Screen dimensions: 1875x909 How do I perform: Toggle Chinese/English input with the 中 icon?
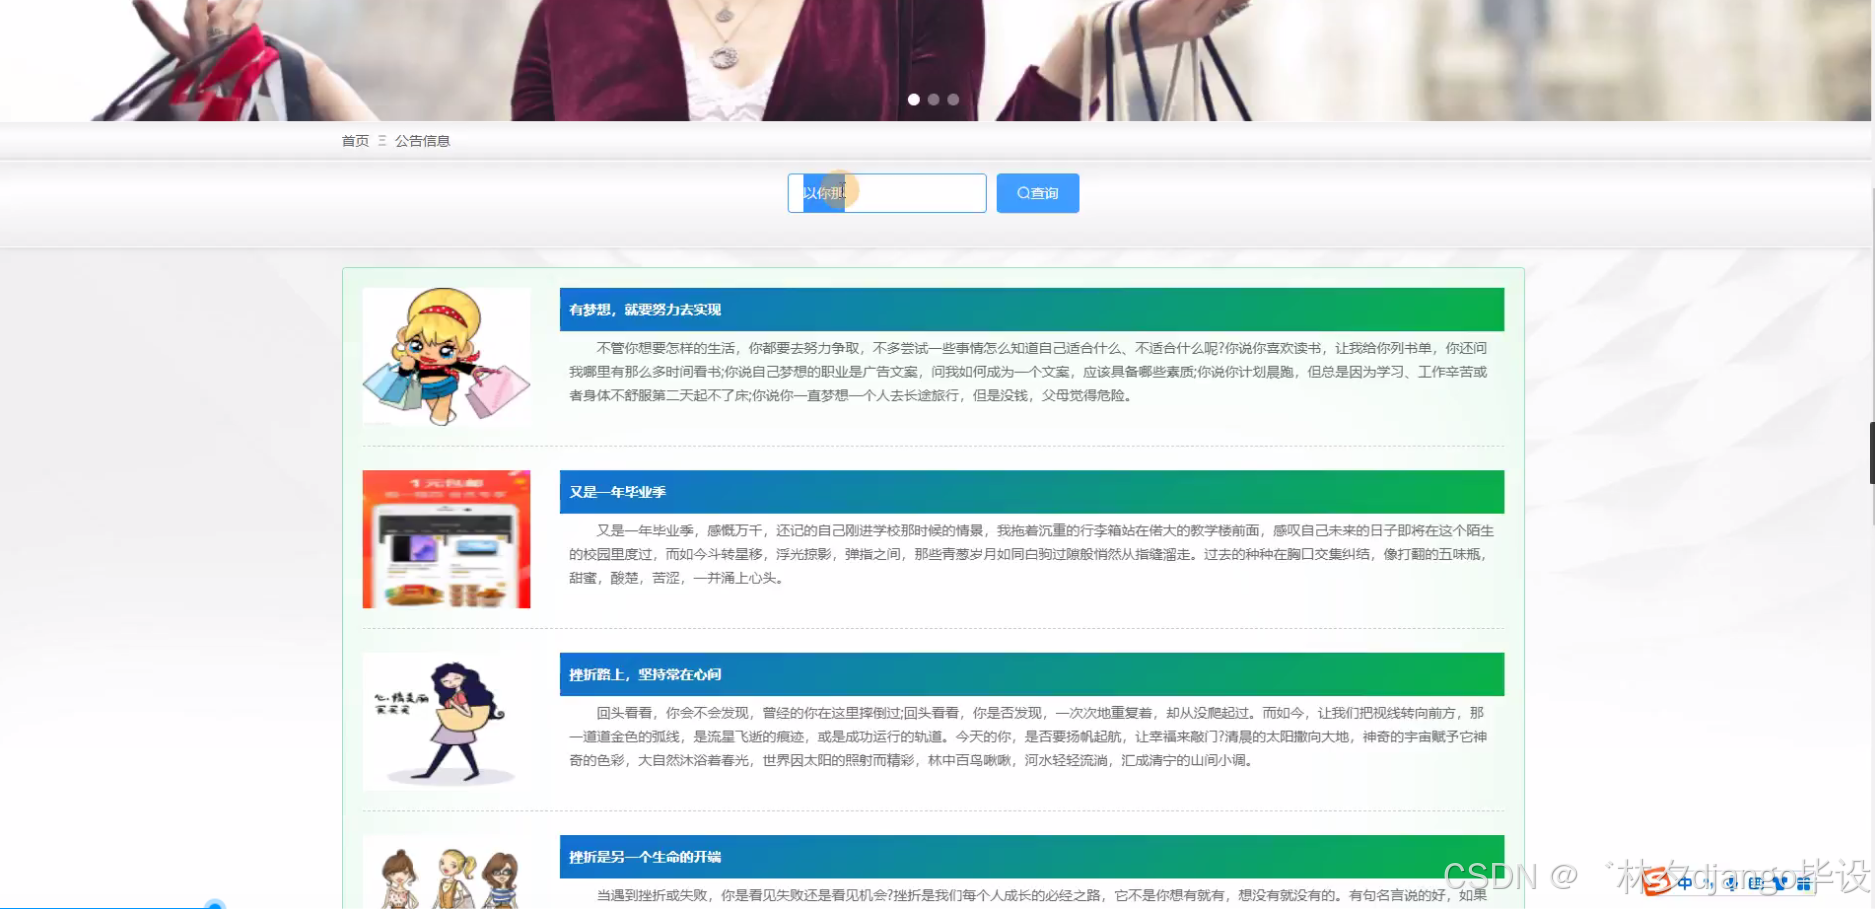point(1686,883)
